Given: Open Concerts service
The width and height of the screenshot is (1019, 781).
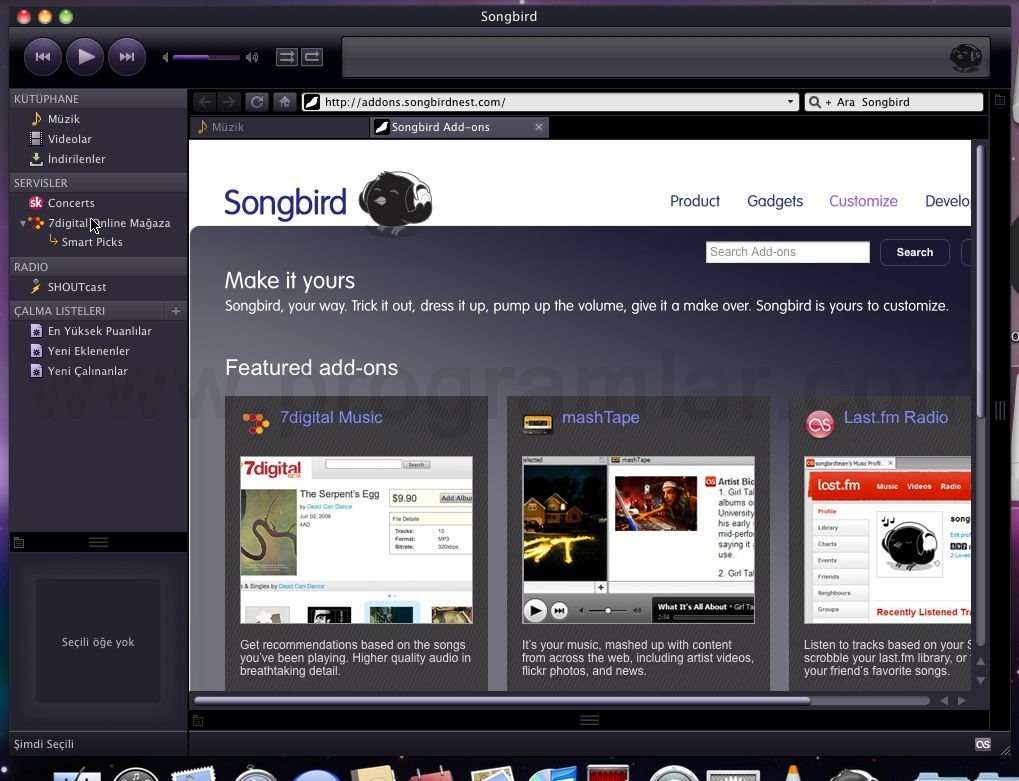Looking at the screenshot, I should 71,203.
